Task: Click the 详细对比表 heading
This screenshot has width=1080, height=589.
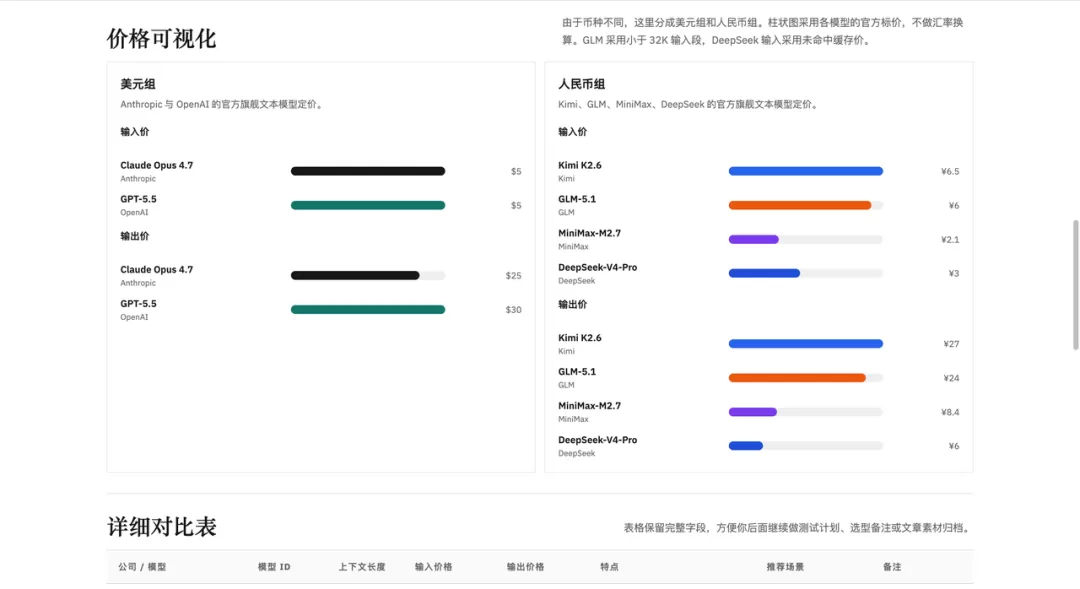Action: click(x=162, y=527)
